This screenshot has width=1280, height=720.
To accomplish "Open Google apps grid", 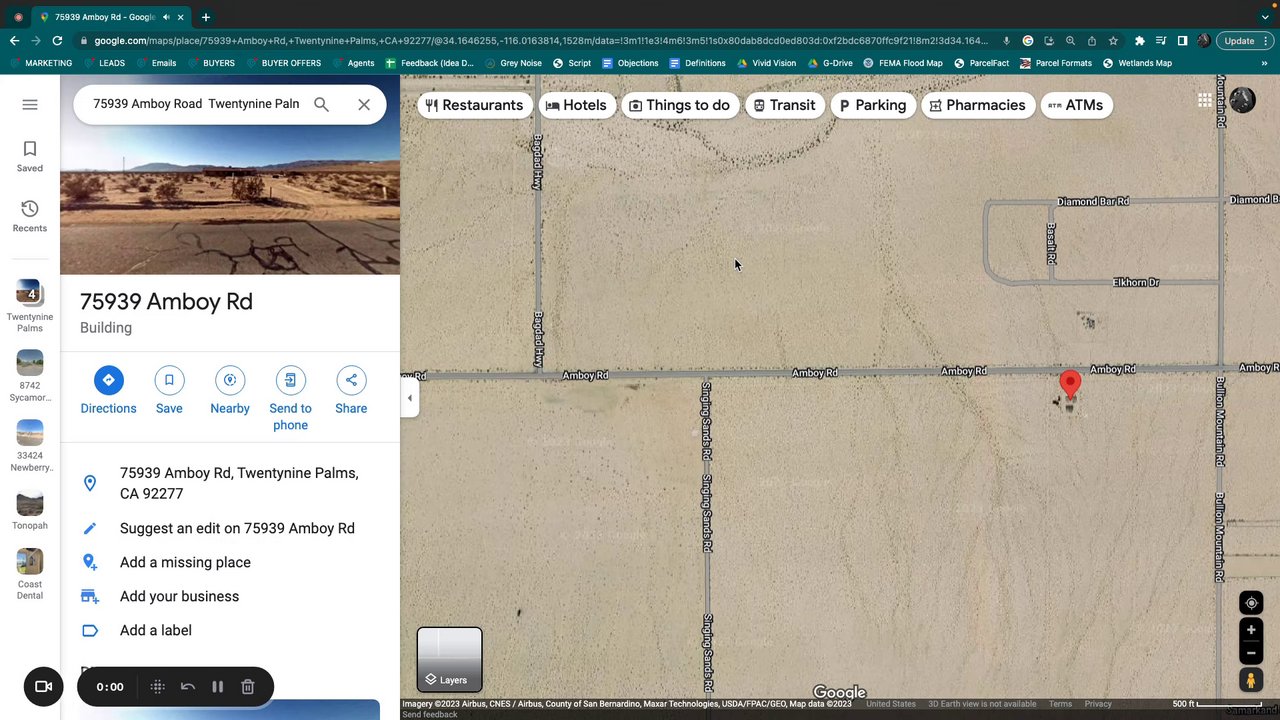I will point(1205,100).
